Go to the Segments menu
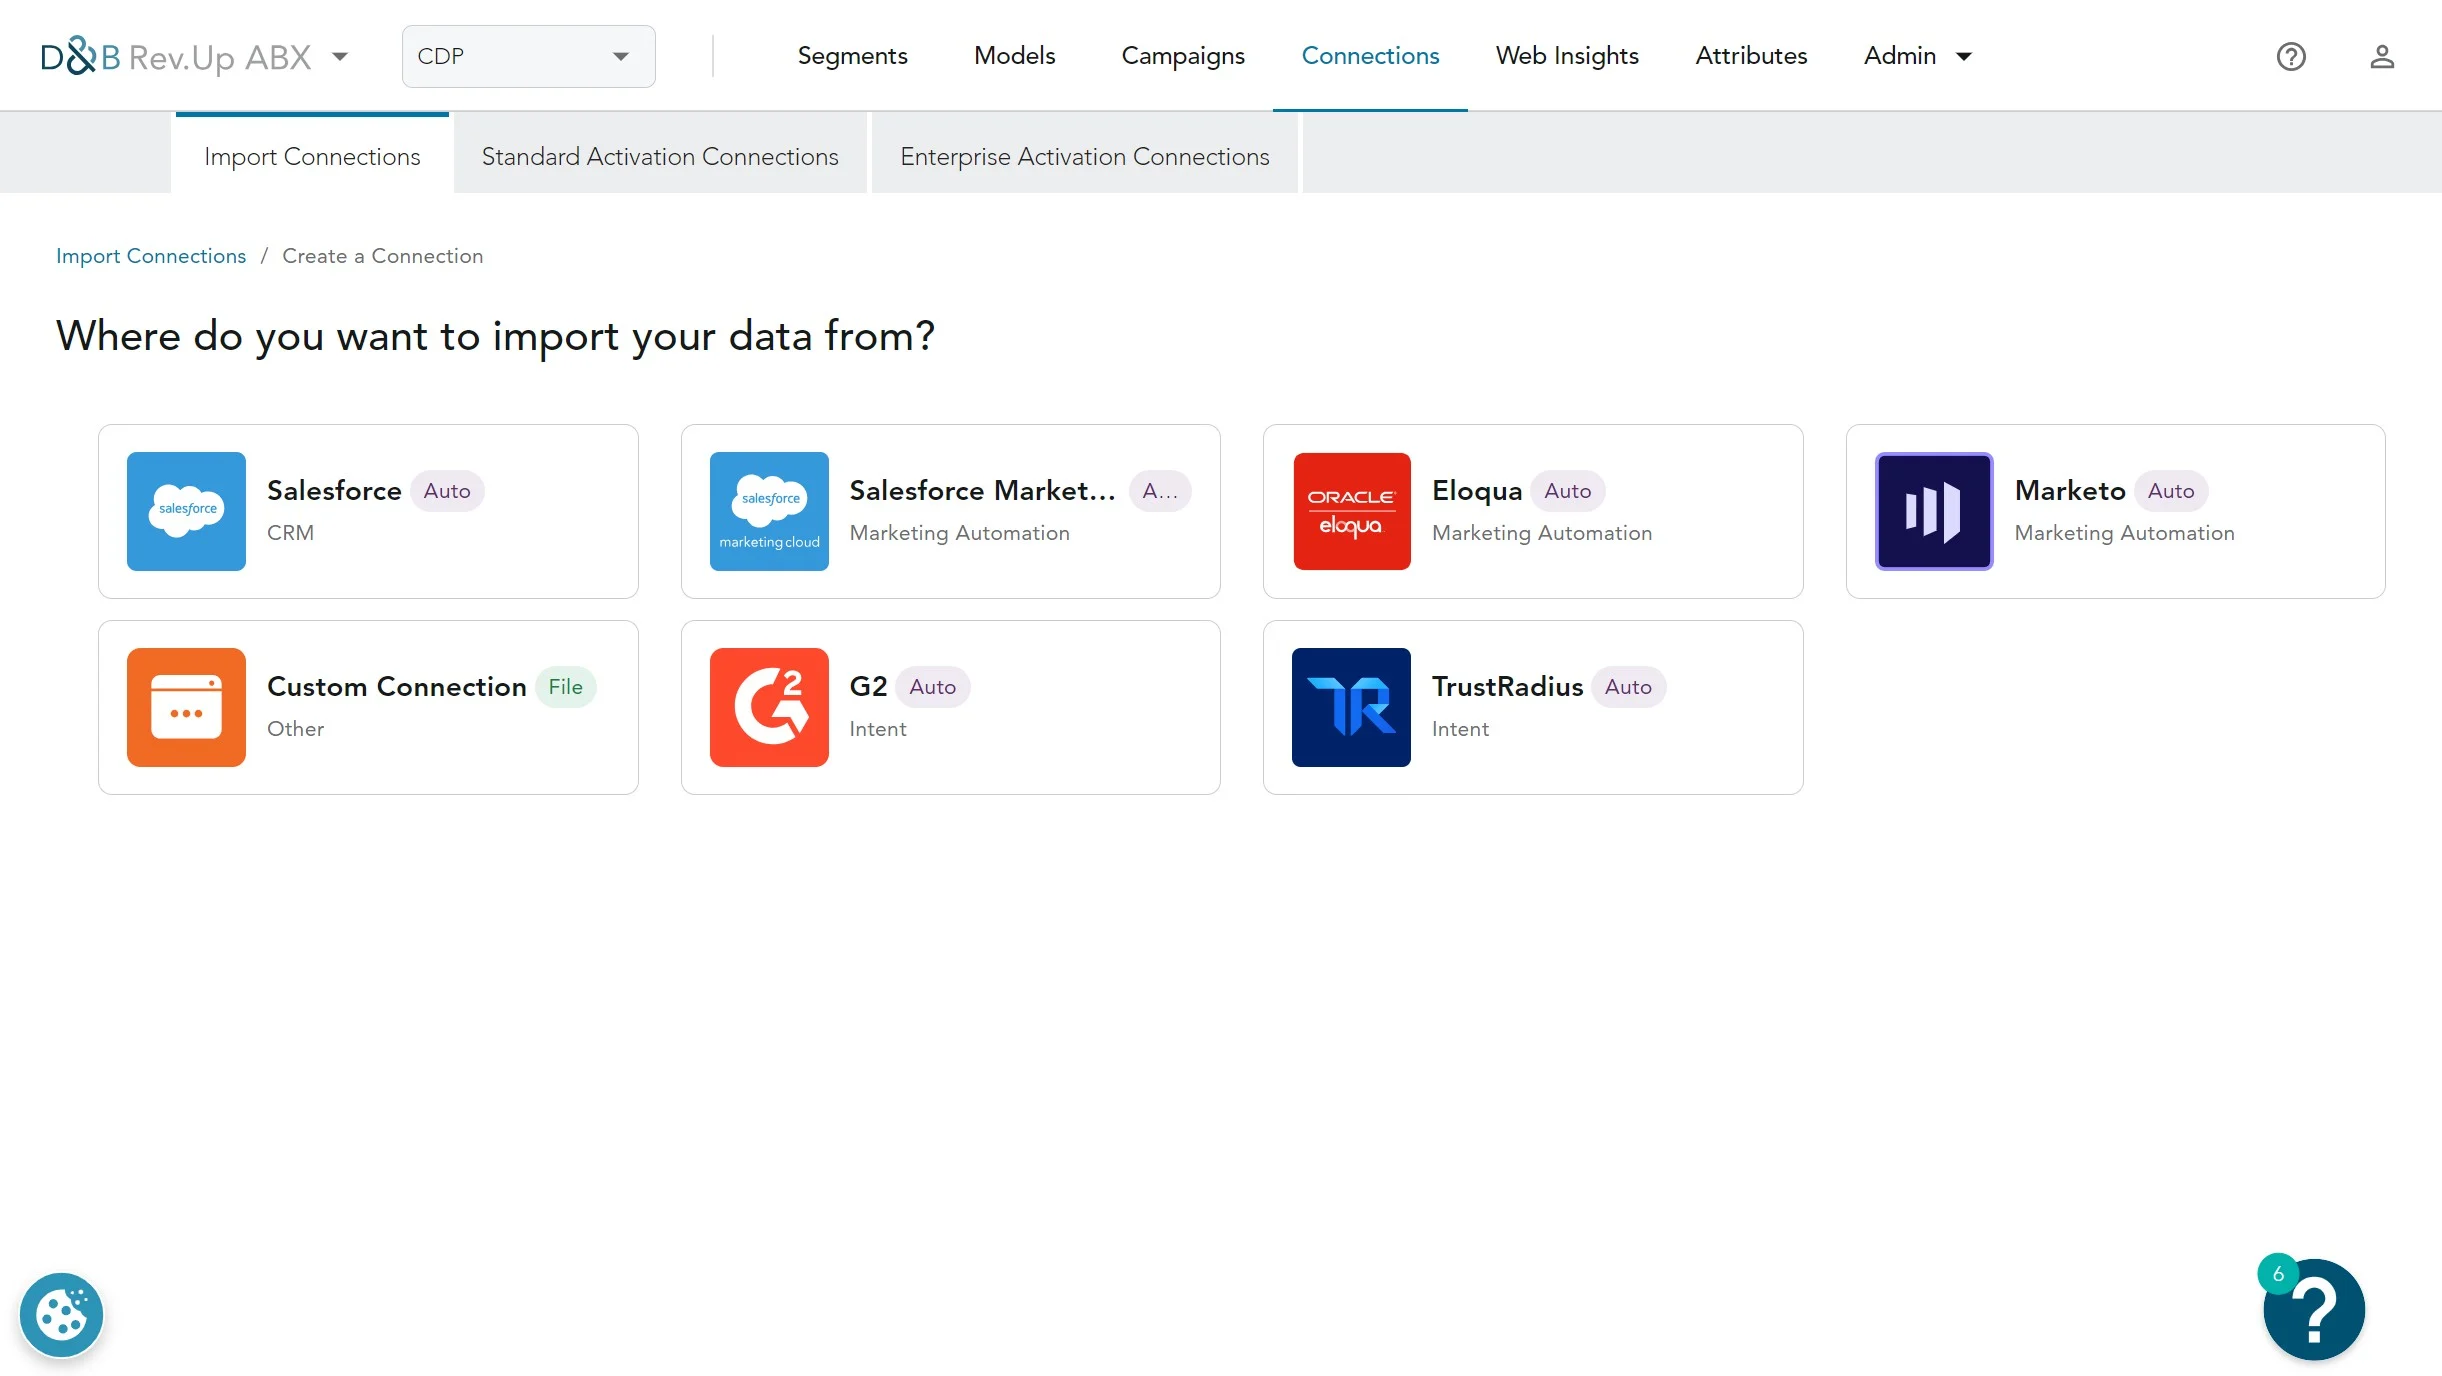Viewport: 2442px width, 1376px height. (852, 56)
